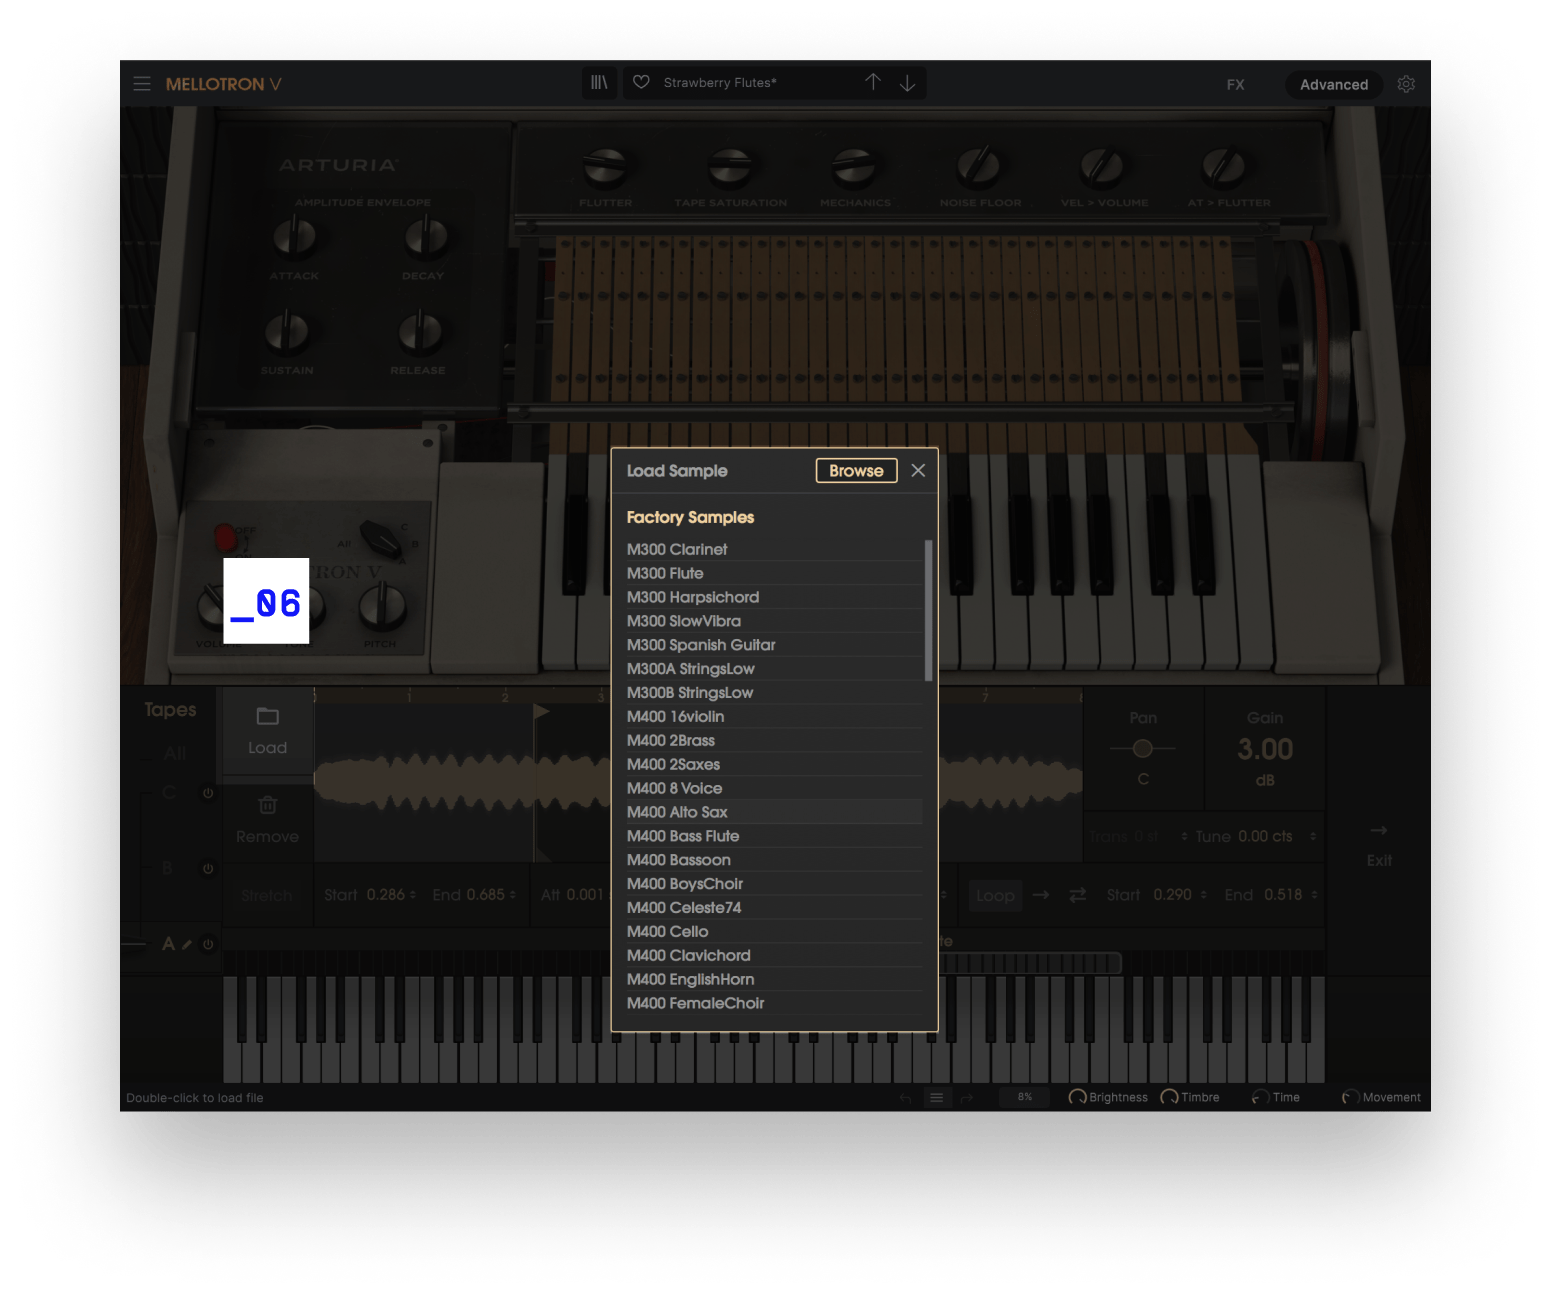Select M400 Cello sample in list
The image size is (1551, 1292).
coord(667,931)
